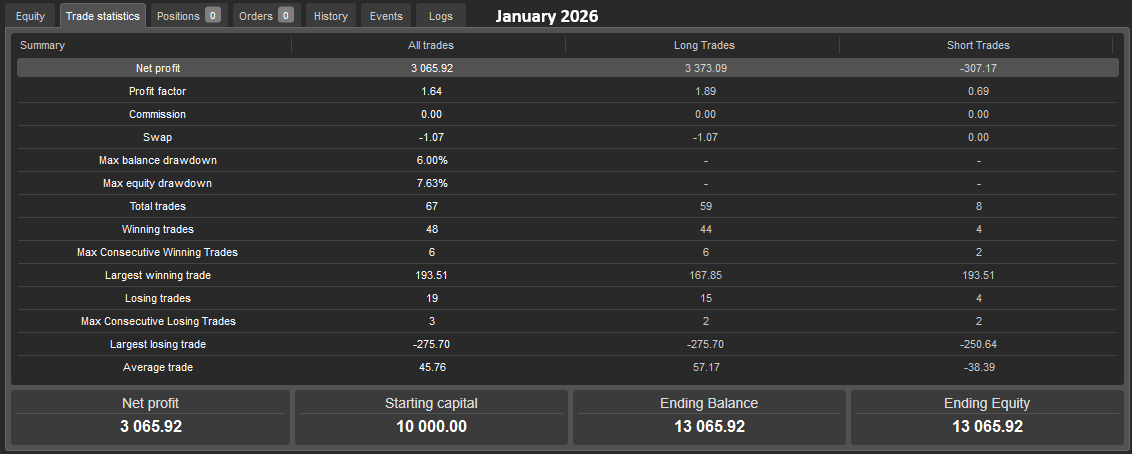Screen dimensions: 1132x454
Task: Click the Starting capital summary box
Action: click(431, 416)
